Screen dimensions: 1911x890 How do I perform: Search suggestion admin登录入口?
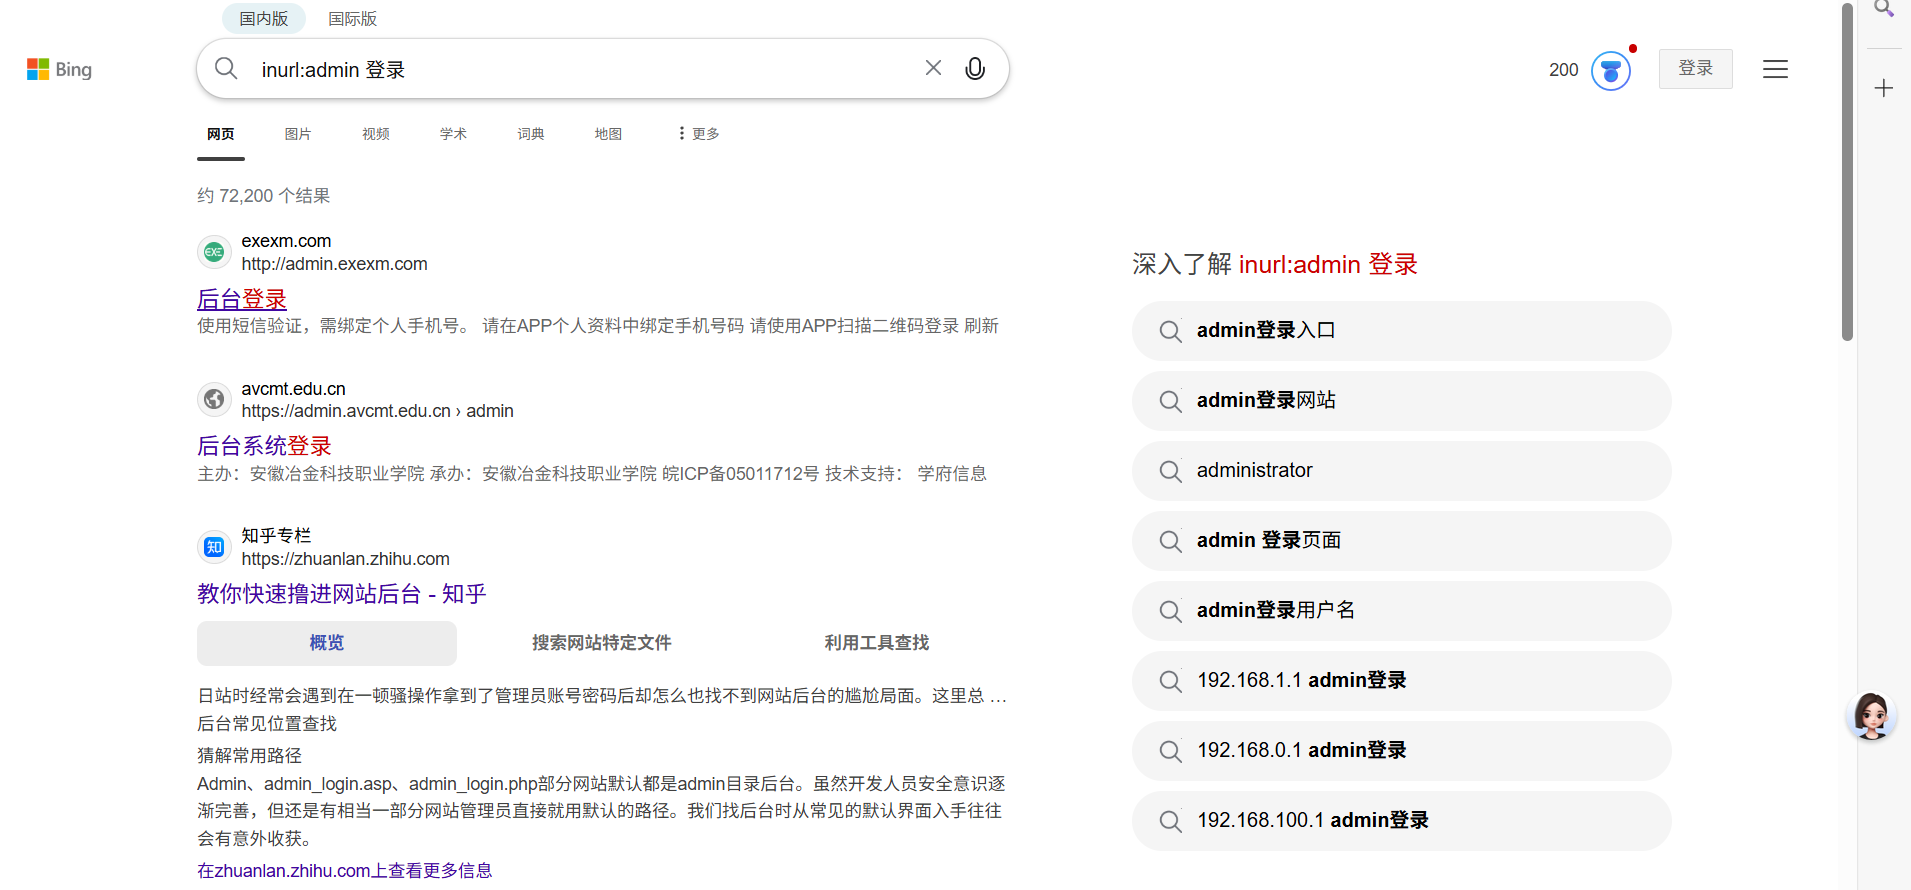pyautogui.click(x=1402, y=331)
